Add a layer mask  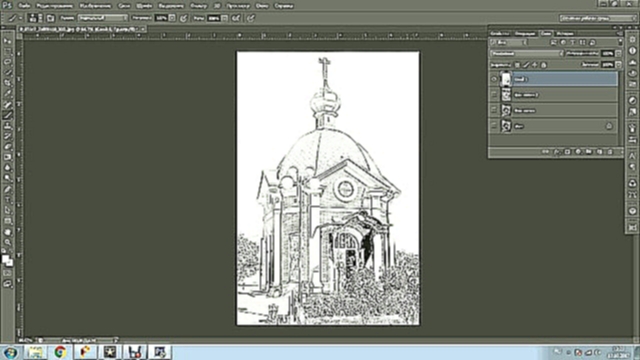[x=567, y=152]
